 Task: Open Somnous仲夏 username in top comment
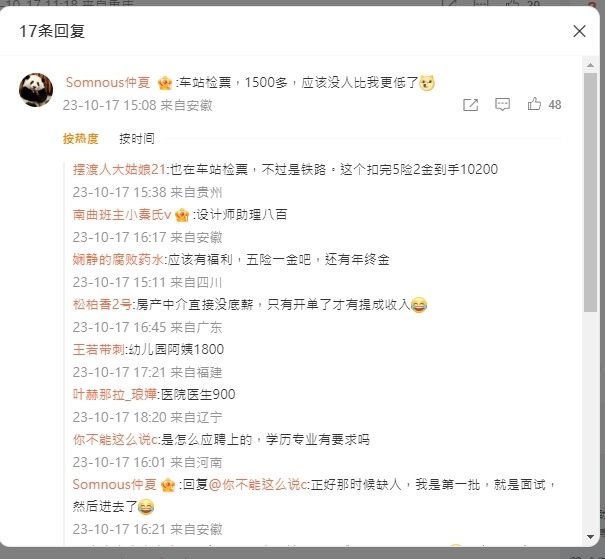[108, 83]
